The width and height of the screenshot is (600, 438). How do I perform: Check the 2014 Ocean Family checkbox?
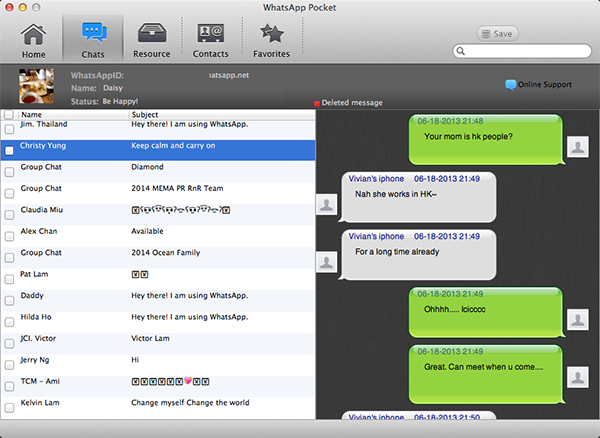(x=9, y=258)
